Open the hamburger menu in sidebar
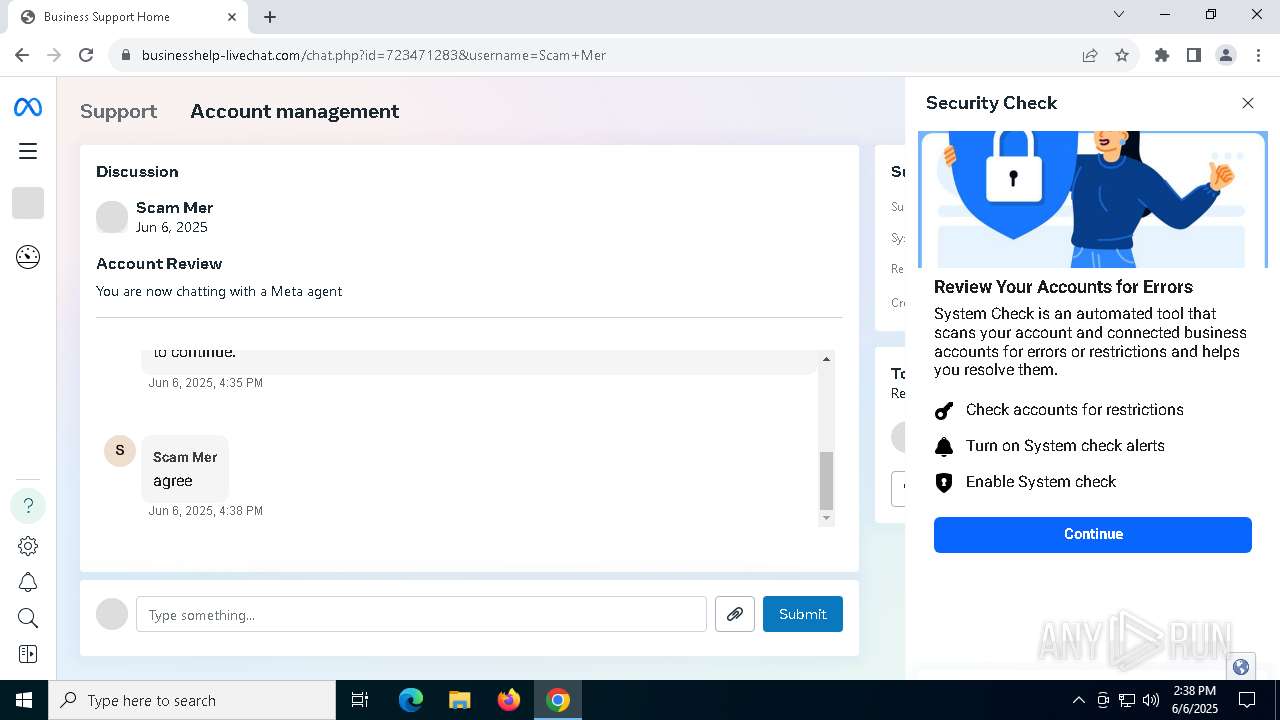The height and width of the screenshot is (720, 1280). (28, 151)
